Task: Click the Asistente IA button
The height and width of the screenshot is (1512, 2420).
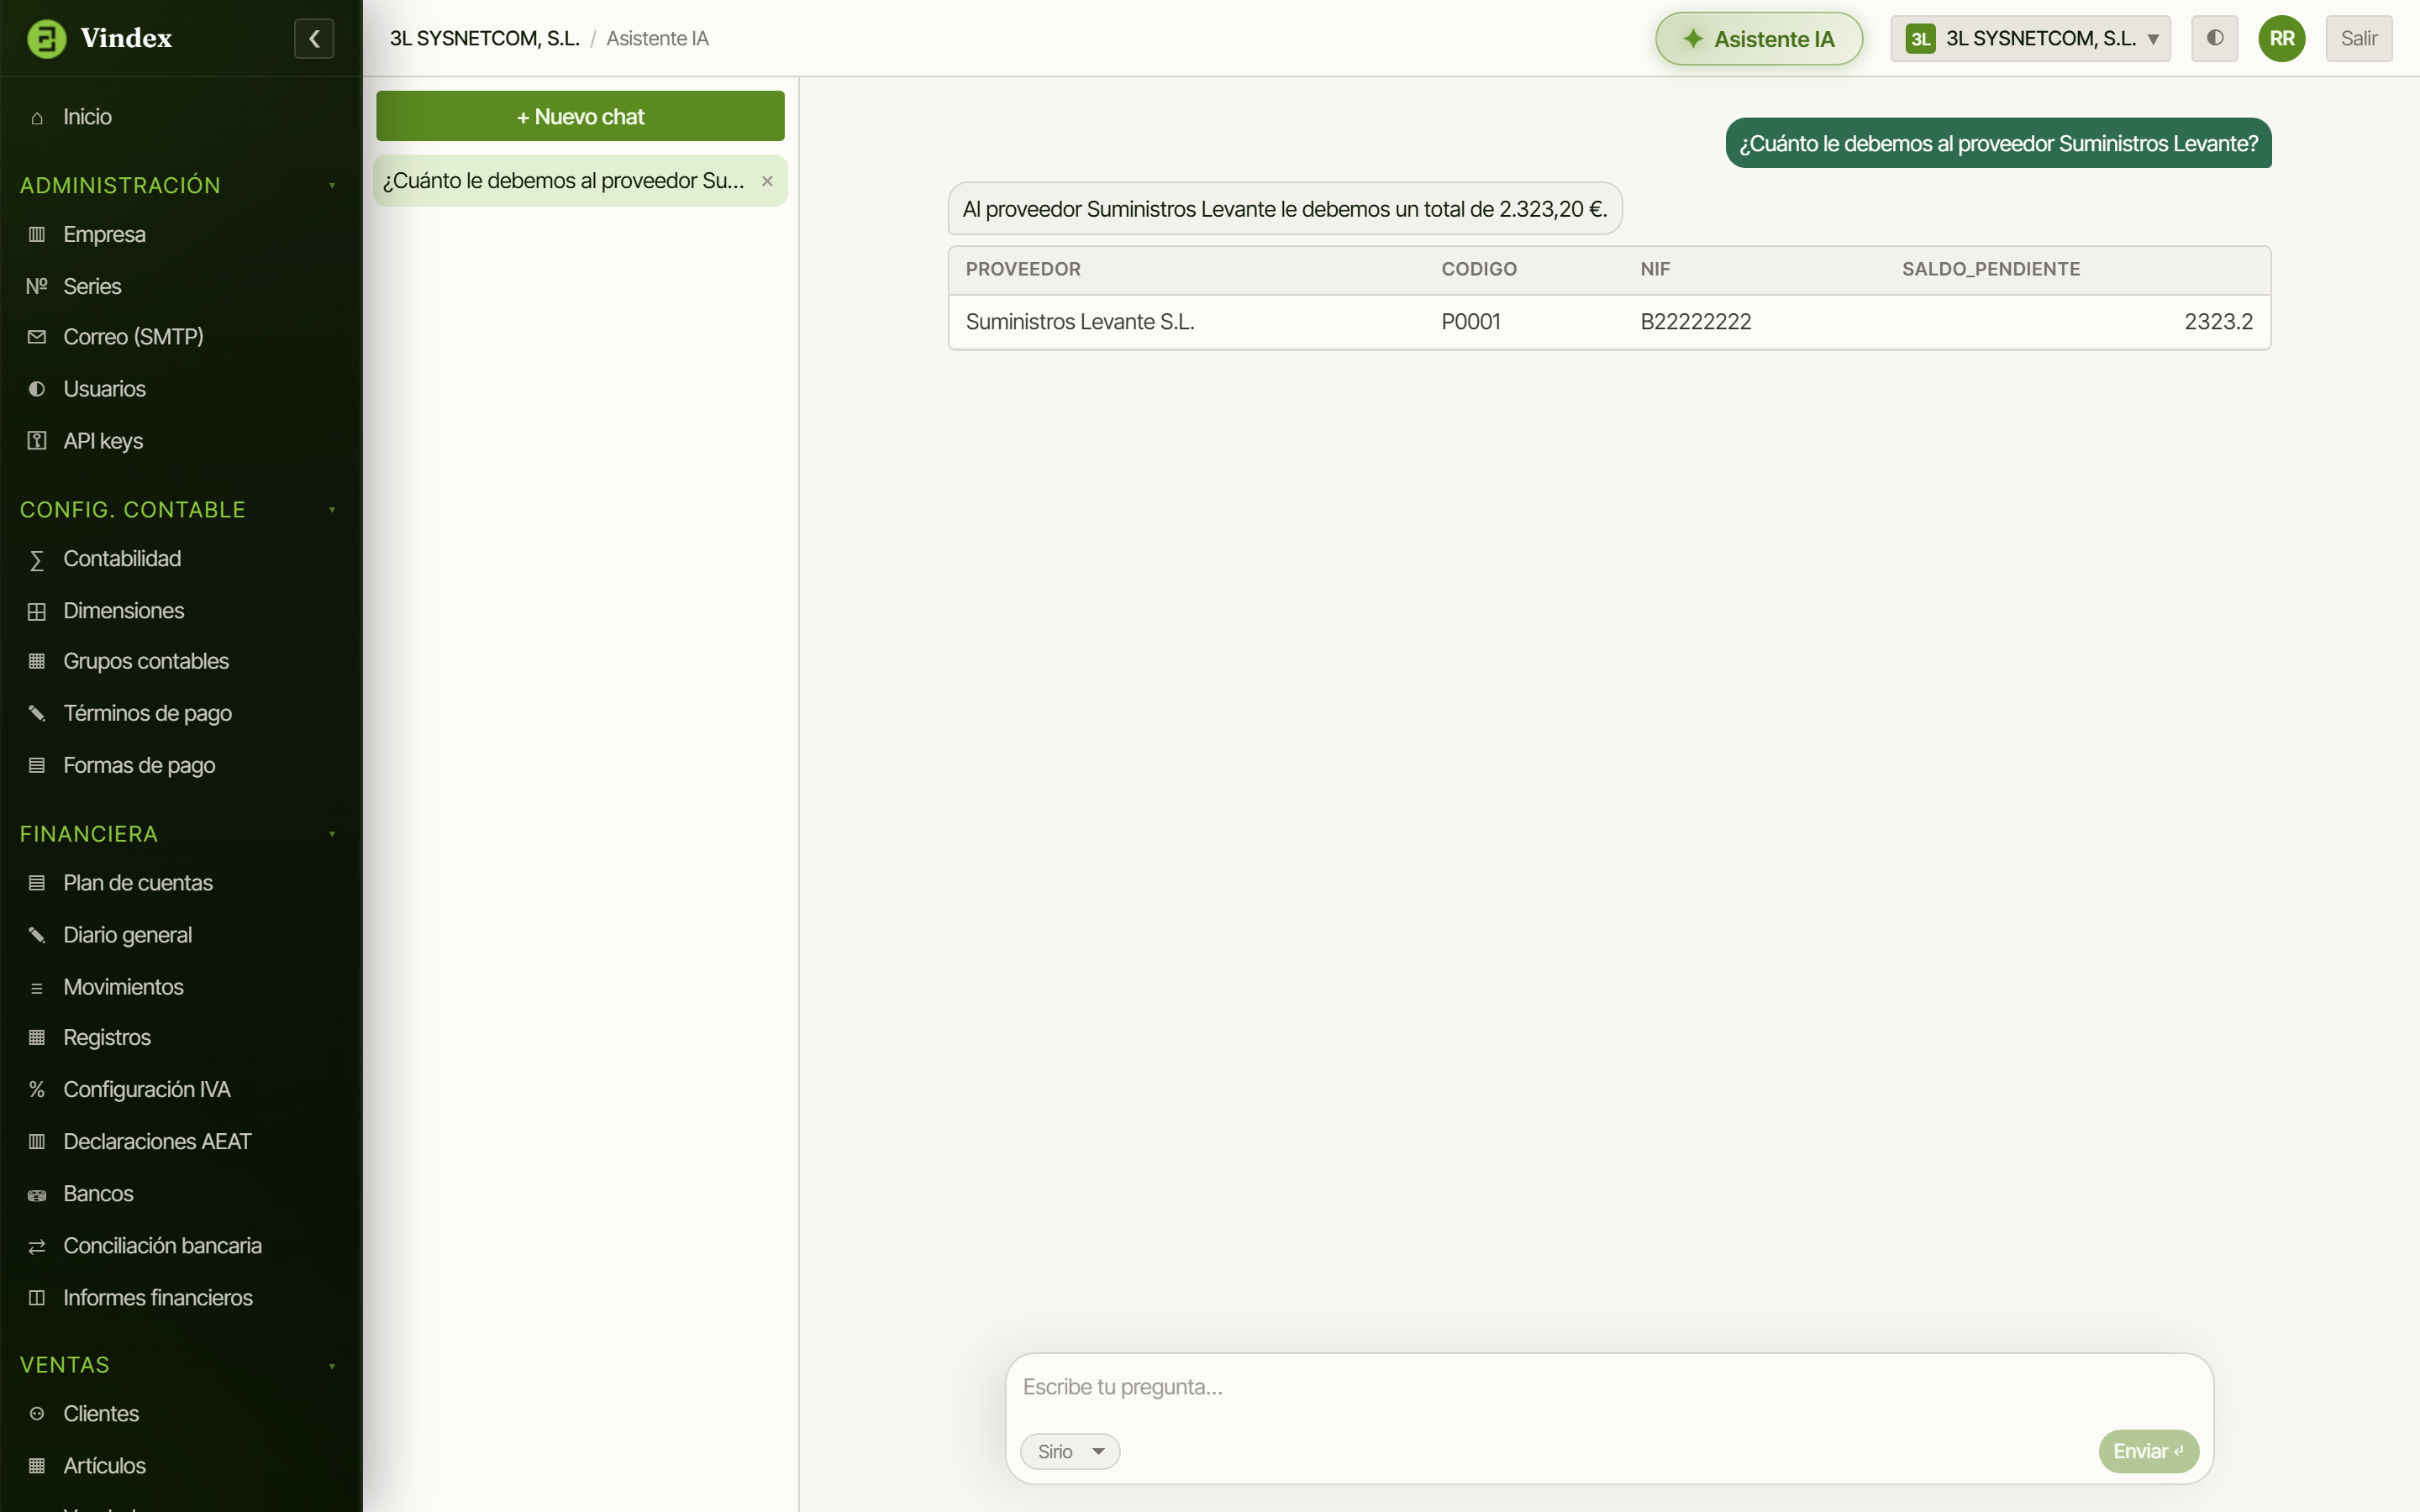Action: coord(1758,38)
